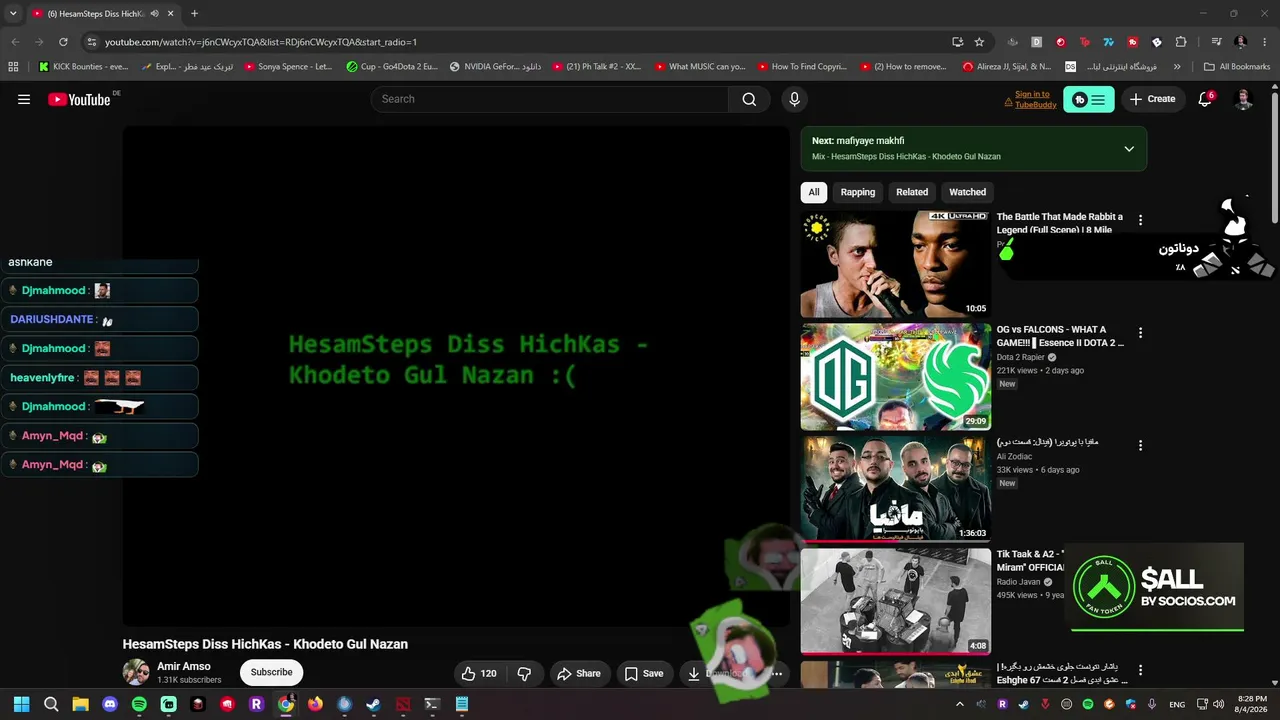The height and width of the screenshot is (720, 1280).
Task: Open Amir Amso channel name link
Action: pyautogui.click(x=184, y=666)
